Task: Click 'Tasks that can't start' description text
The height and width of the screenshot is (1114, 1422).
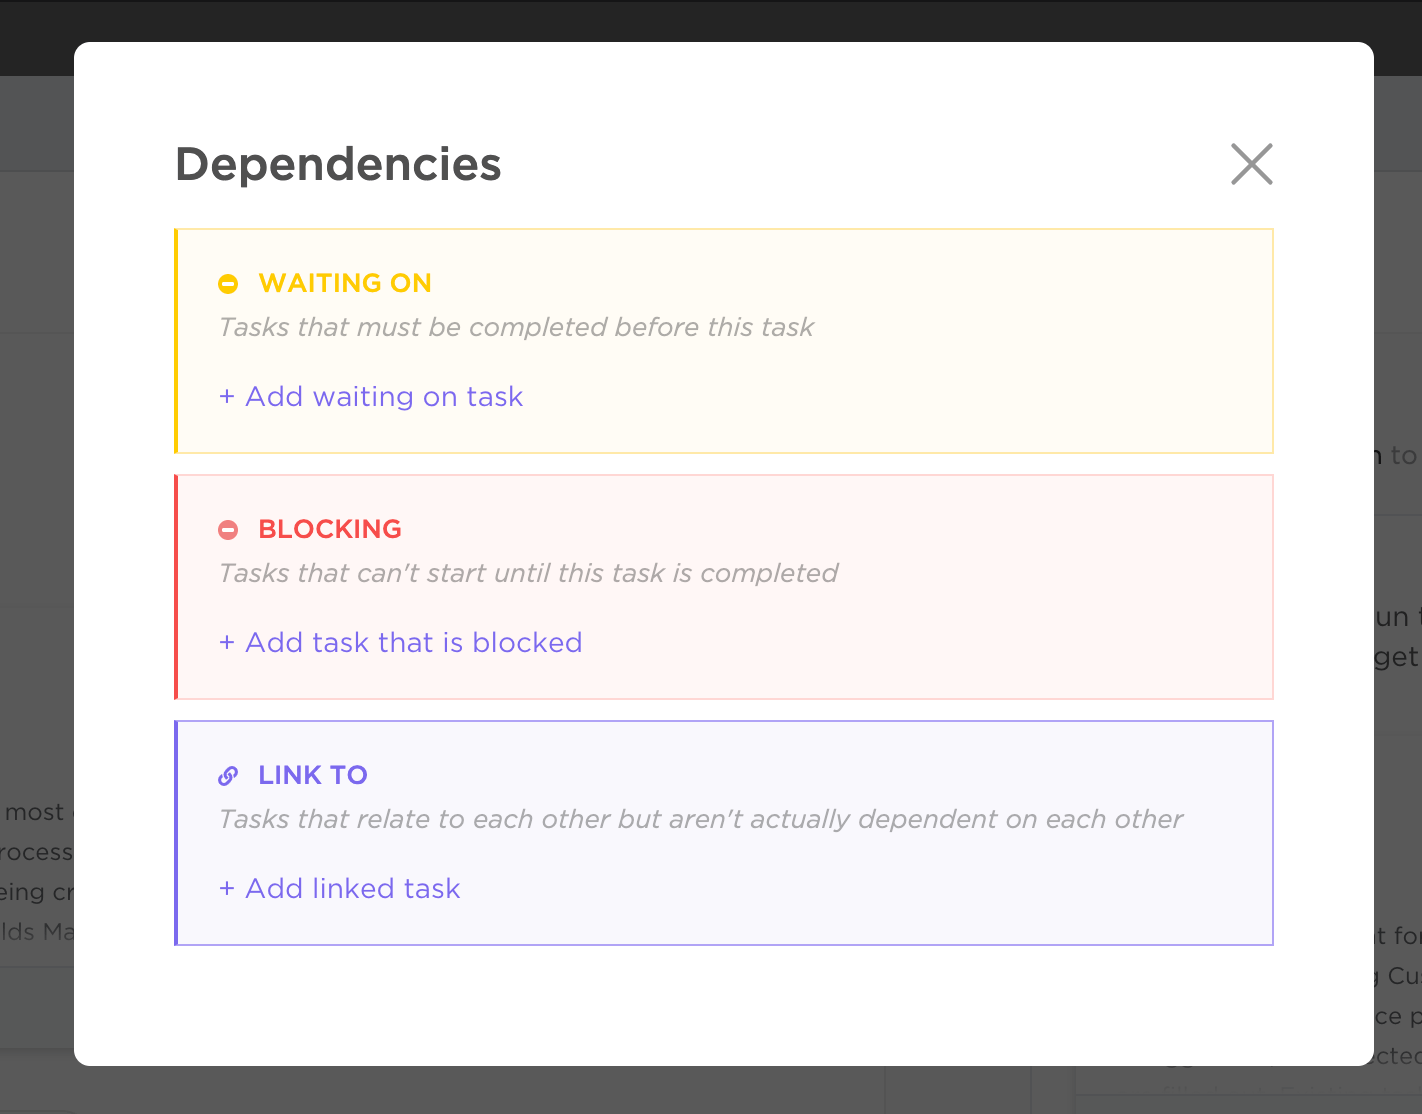Action: (528, 573)
